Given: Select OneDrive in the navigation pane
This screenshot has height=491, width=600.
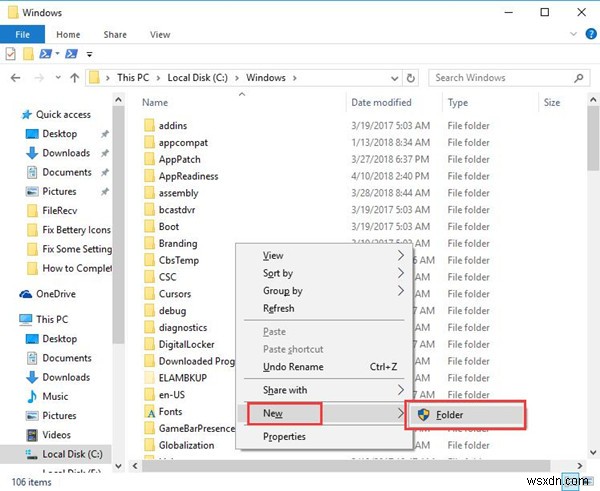Looking at the screenshot, I should [x=56, y=294].
